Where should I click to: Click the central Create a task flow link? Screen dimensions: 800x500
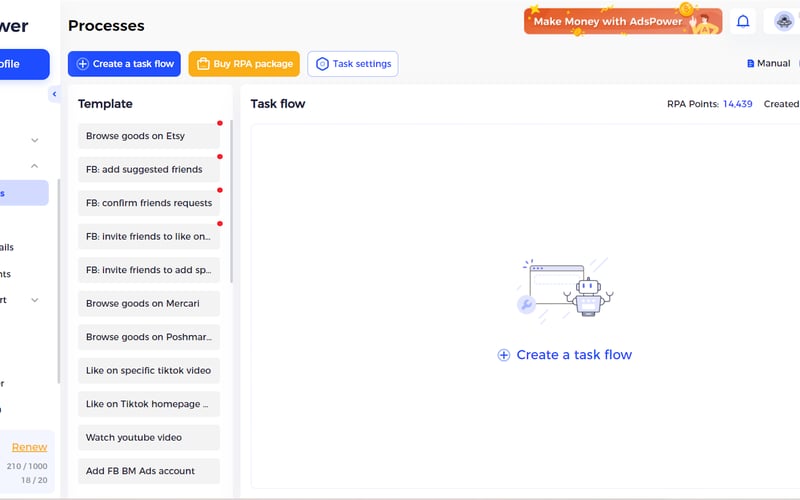[565, 355]
